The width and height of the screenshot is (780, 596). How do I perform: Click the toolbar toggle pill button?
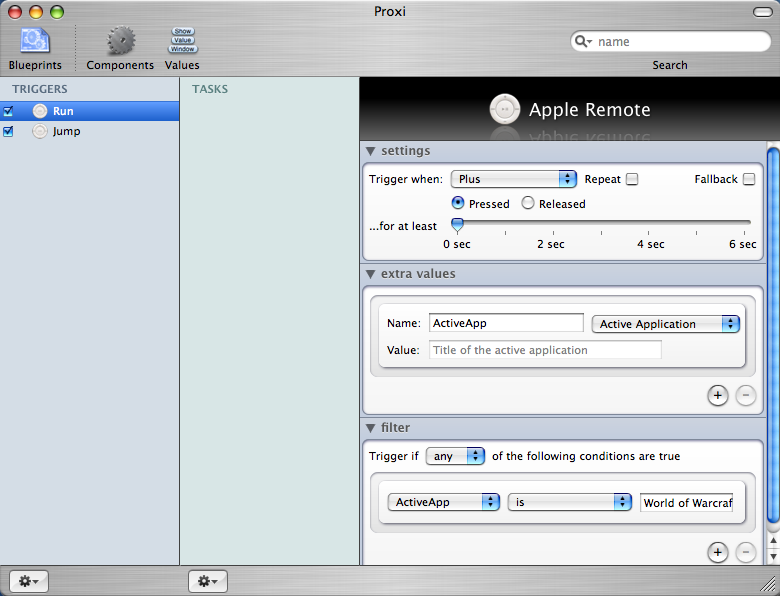[763, 12]
